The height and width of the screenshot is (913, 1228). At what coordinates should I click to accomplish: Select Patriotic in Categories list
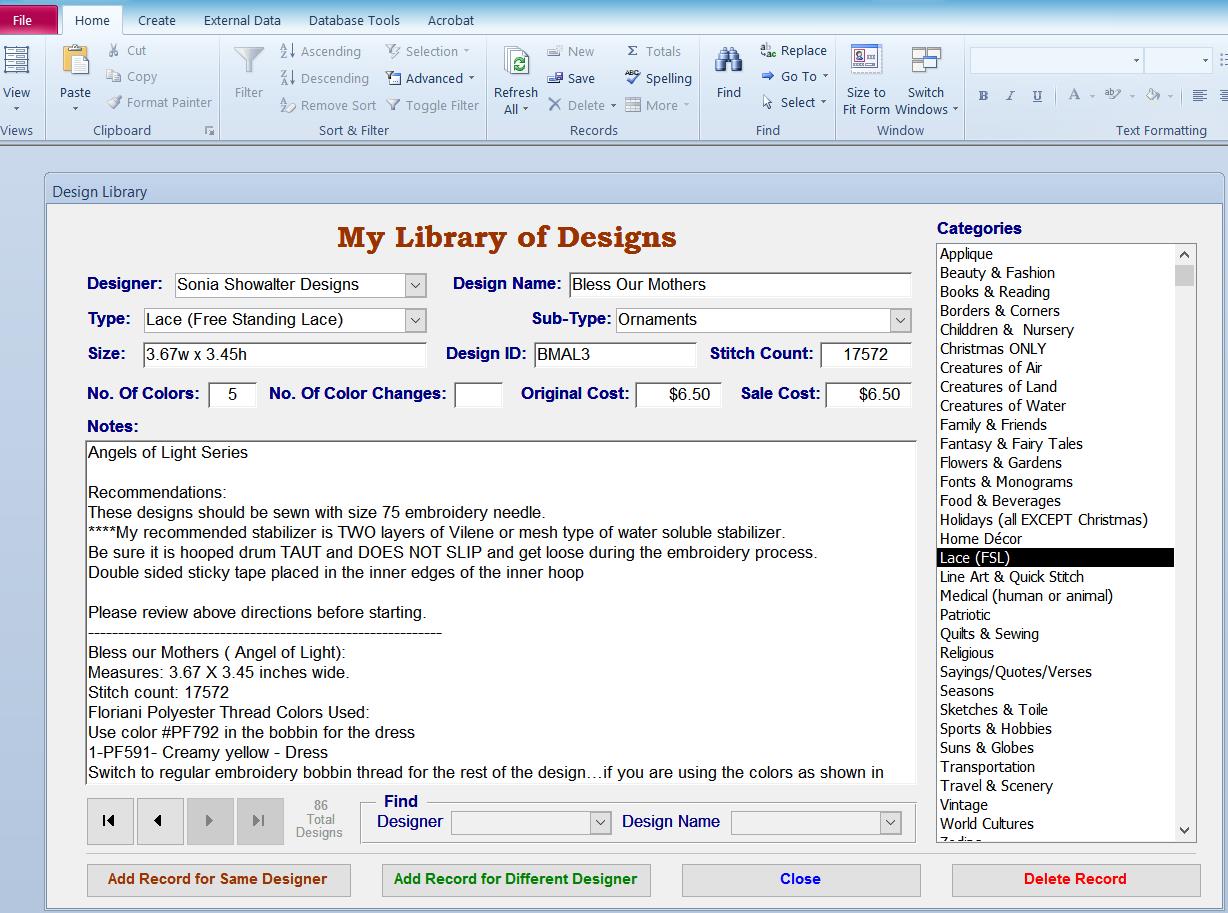tap(965, 615)
